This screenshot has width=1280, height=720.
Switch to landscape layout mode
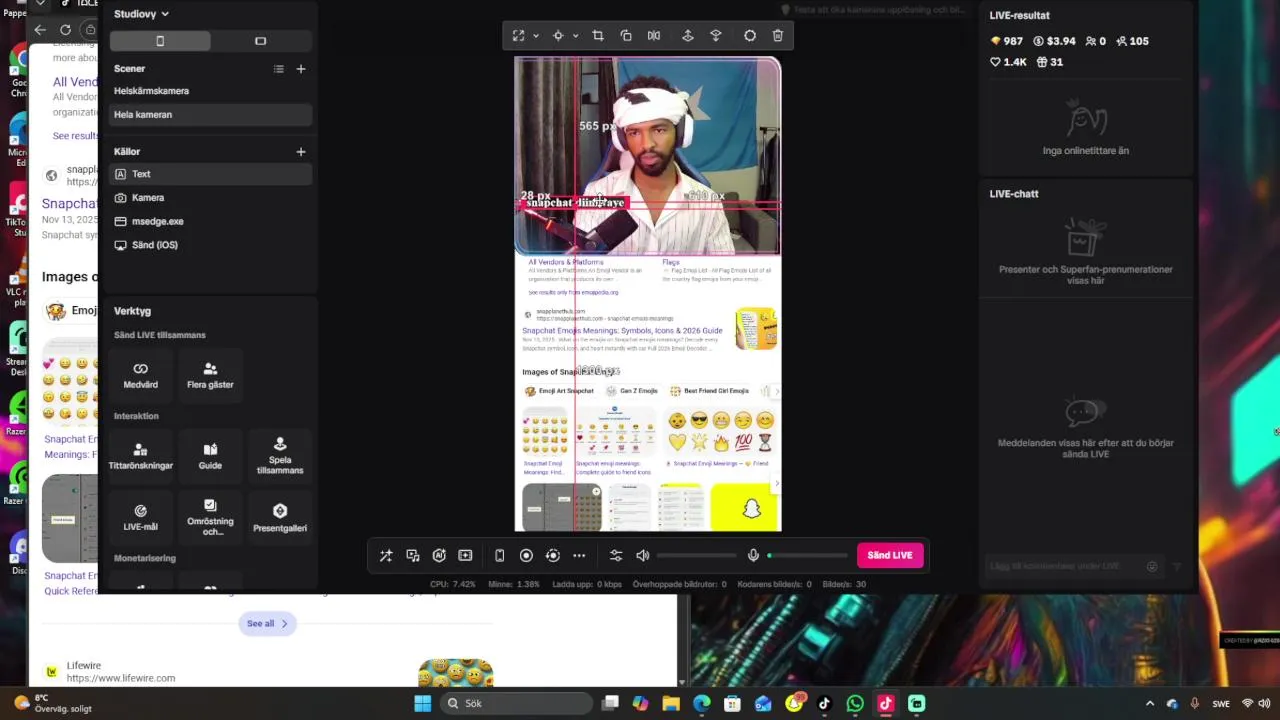(x=261, y=41)
